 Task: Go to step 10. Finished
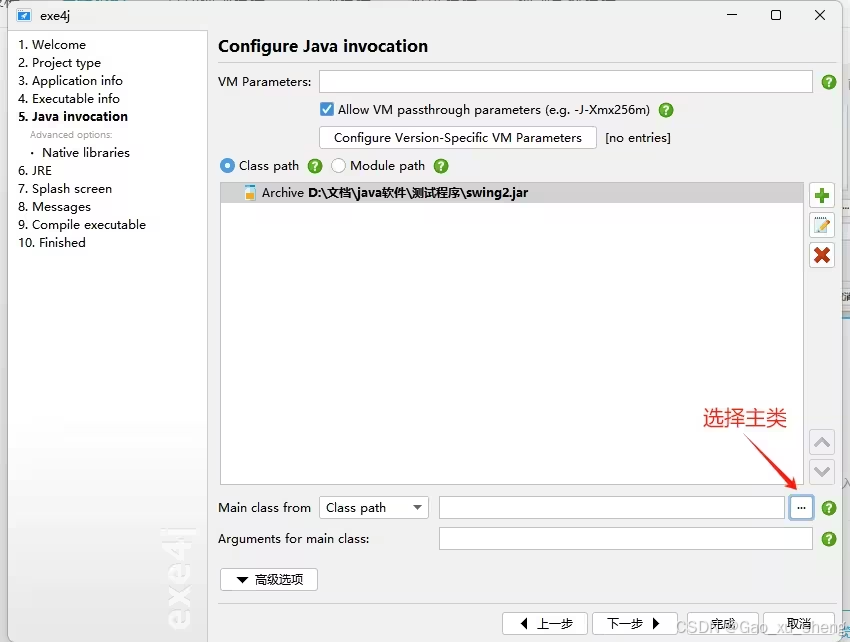click(x=52, y=242)
